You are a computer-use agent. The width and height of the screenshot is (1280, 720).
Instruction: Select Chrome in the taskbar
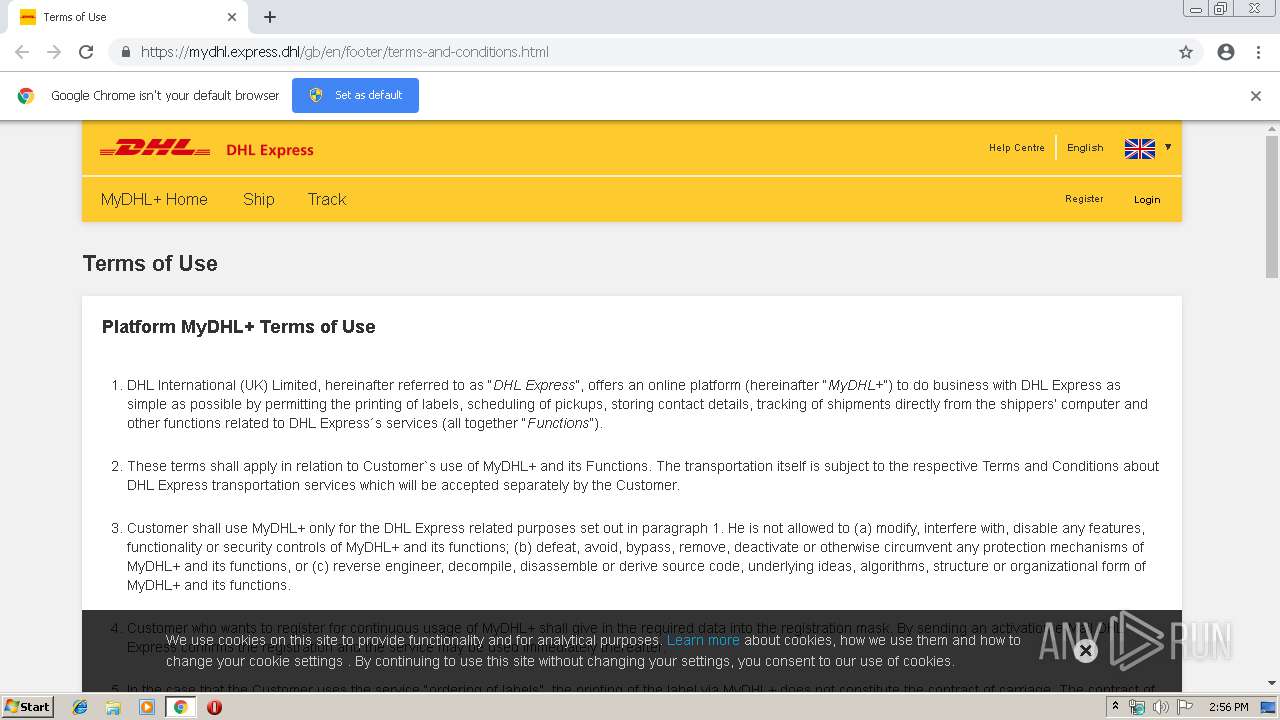[180, 707]
